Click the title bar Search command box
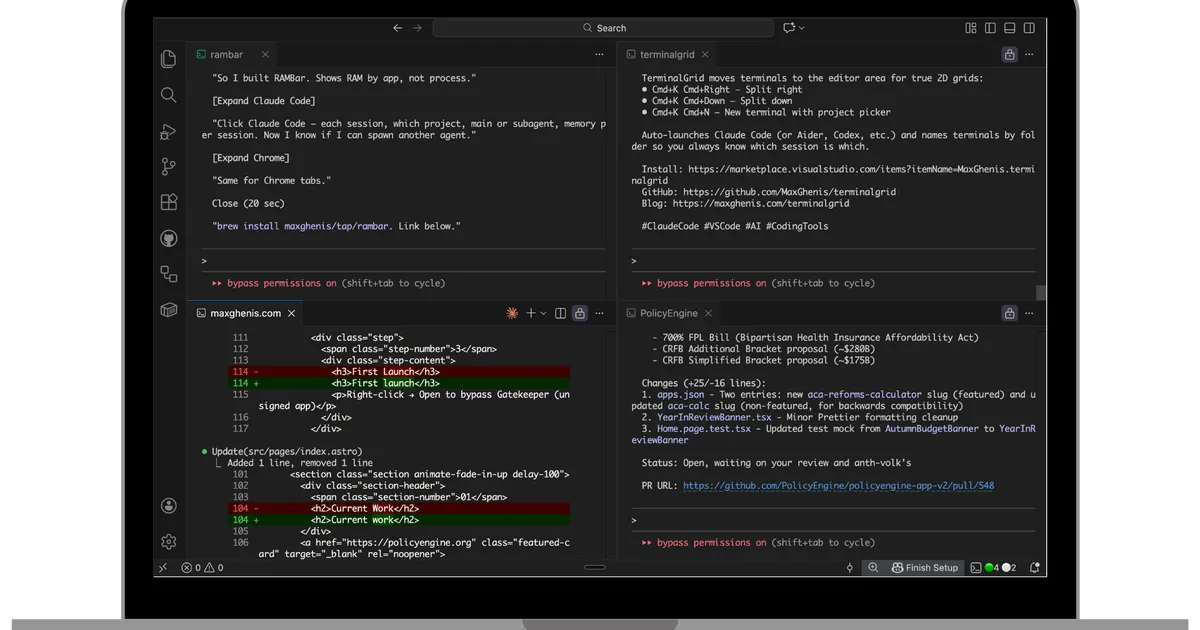 click(603, 28)
